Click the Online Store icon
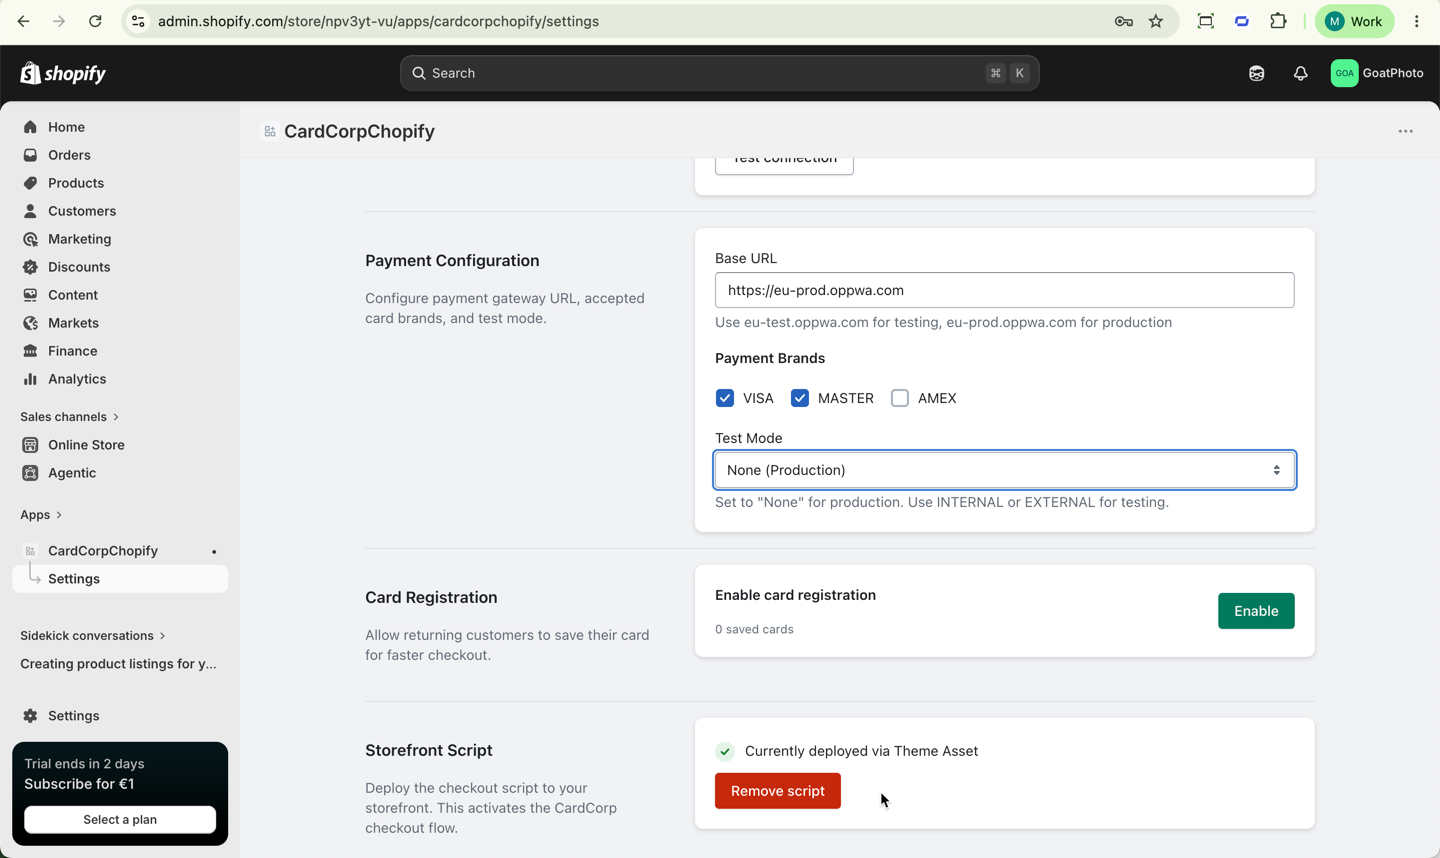This screenshot has width=1440, height=858. (x=30, y=445)
